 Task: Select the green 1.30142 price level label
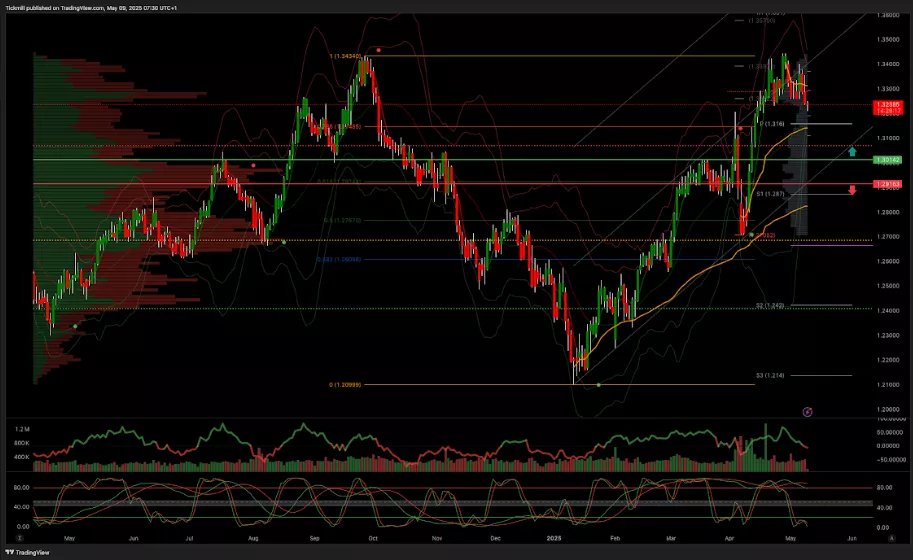click(887, 160)
